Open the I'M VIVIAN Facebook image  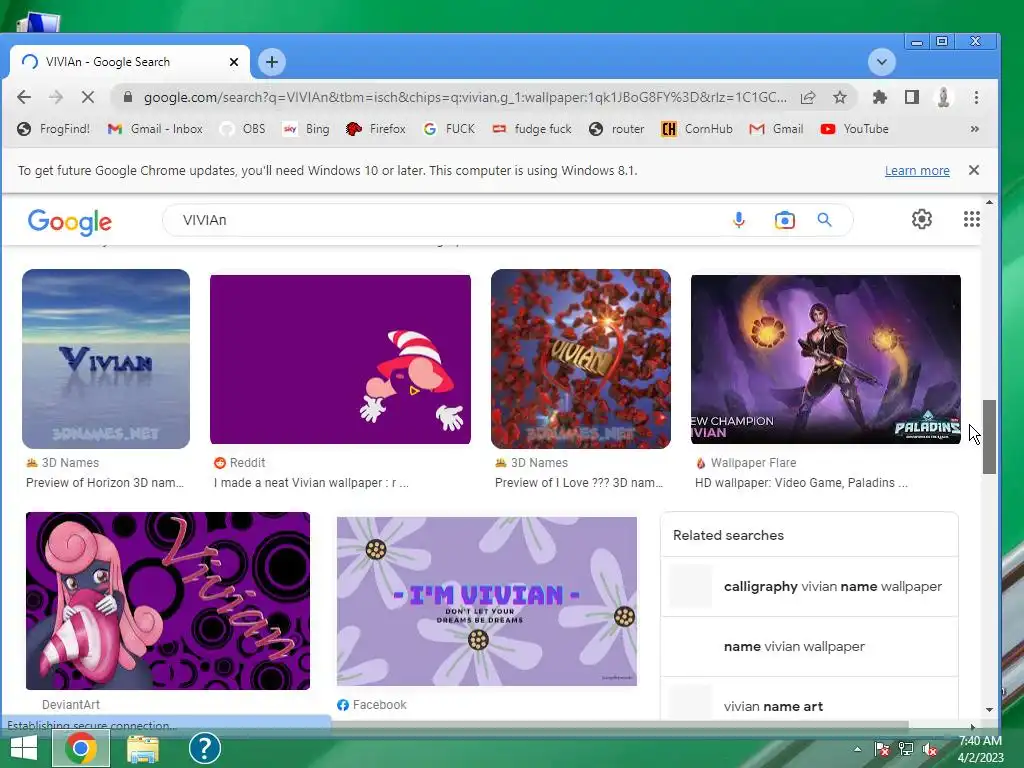pyautogui.click(x=487, y=601)
